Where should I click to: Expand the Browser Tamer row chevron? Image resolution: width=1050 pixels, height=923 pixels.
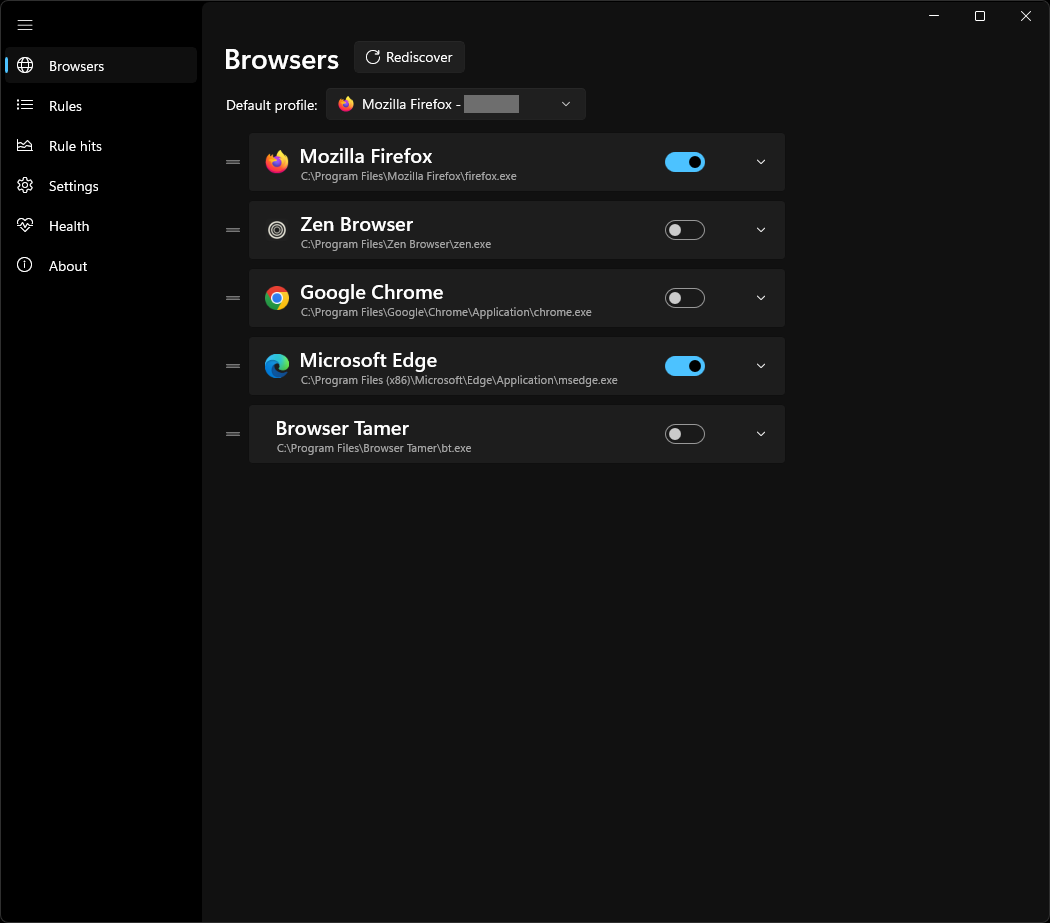point(761,434)
